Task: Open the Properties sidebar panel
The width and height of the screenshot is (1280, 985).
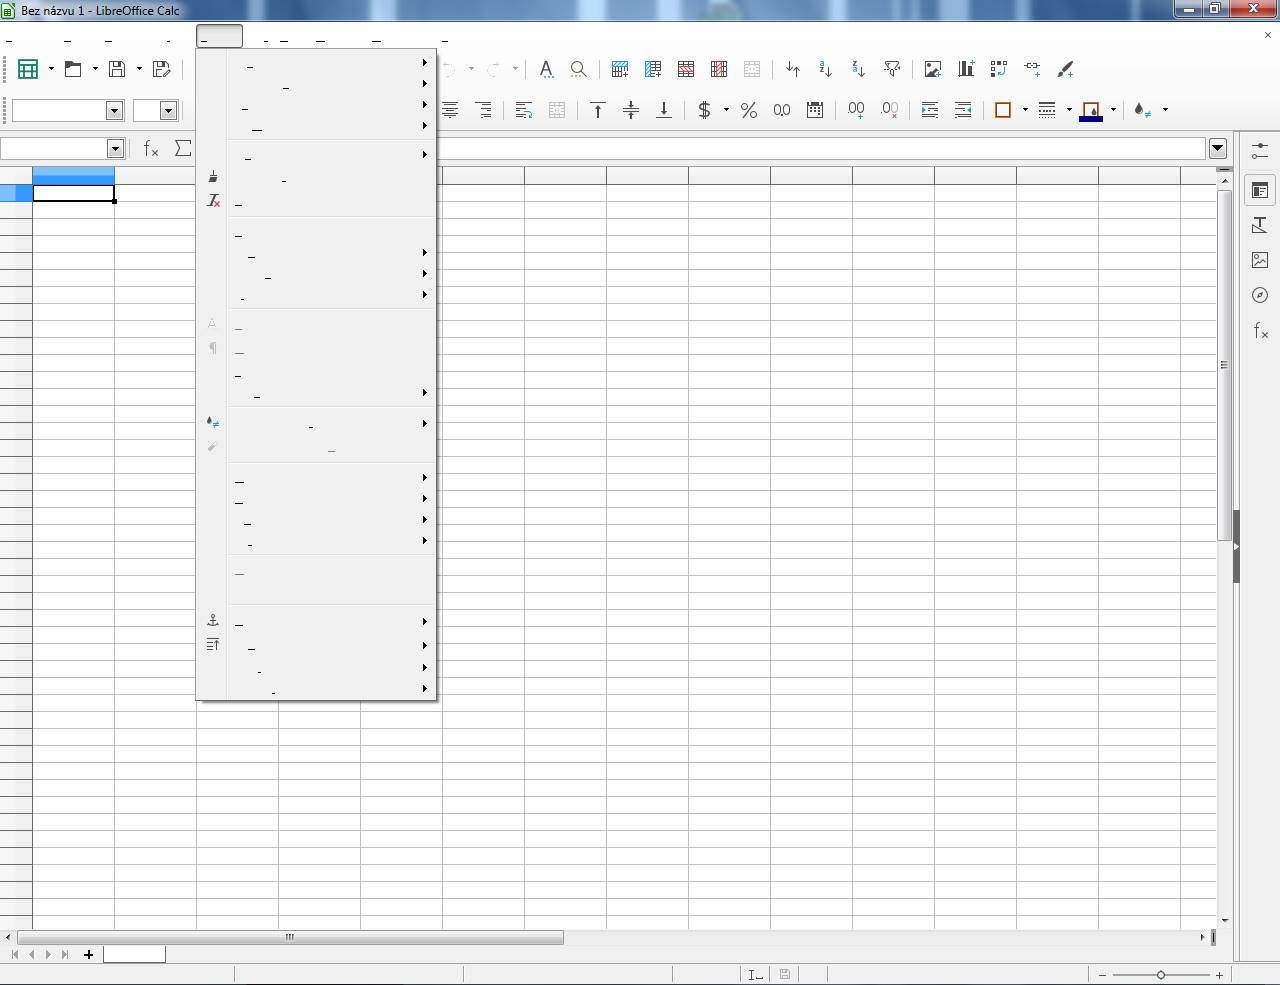Action: click(x=1260, y=190)
